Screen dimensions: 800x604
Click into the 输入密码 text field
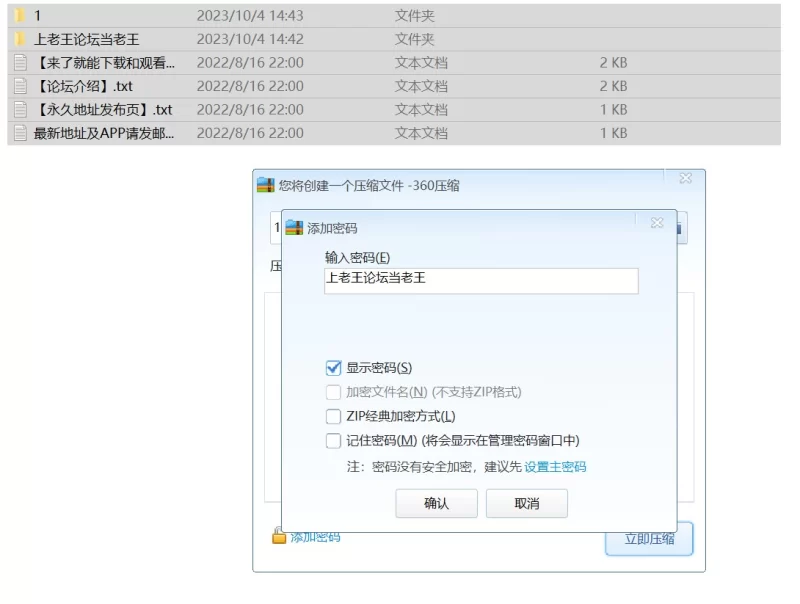tap(481, 280)
